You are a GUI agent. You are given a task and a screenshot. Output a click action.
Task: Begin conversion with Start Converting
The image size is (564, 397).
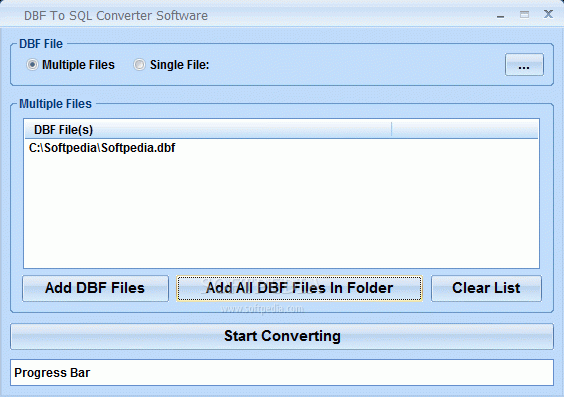[x=282, y=336]
